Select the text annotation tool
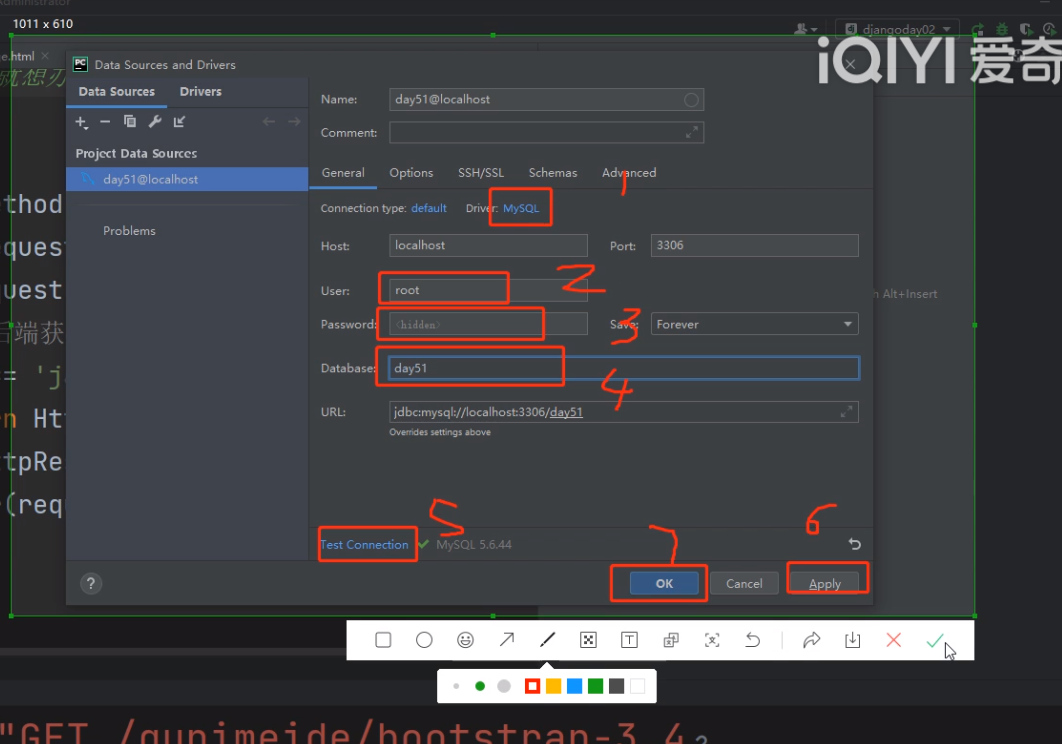Screen dimensions: 1062x744 629,640
